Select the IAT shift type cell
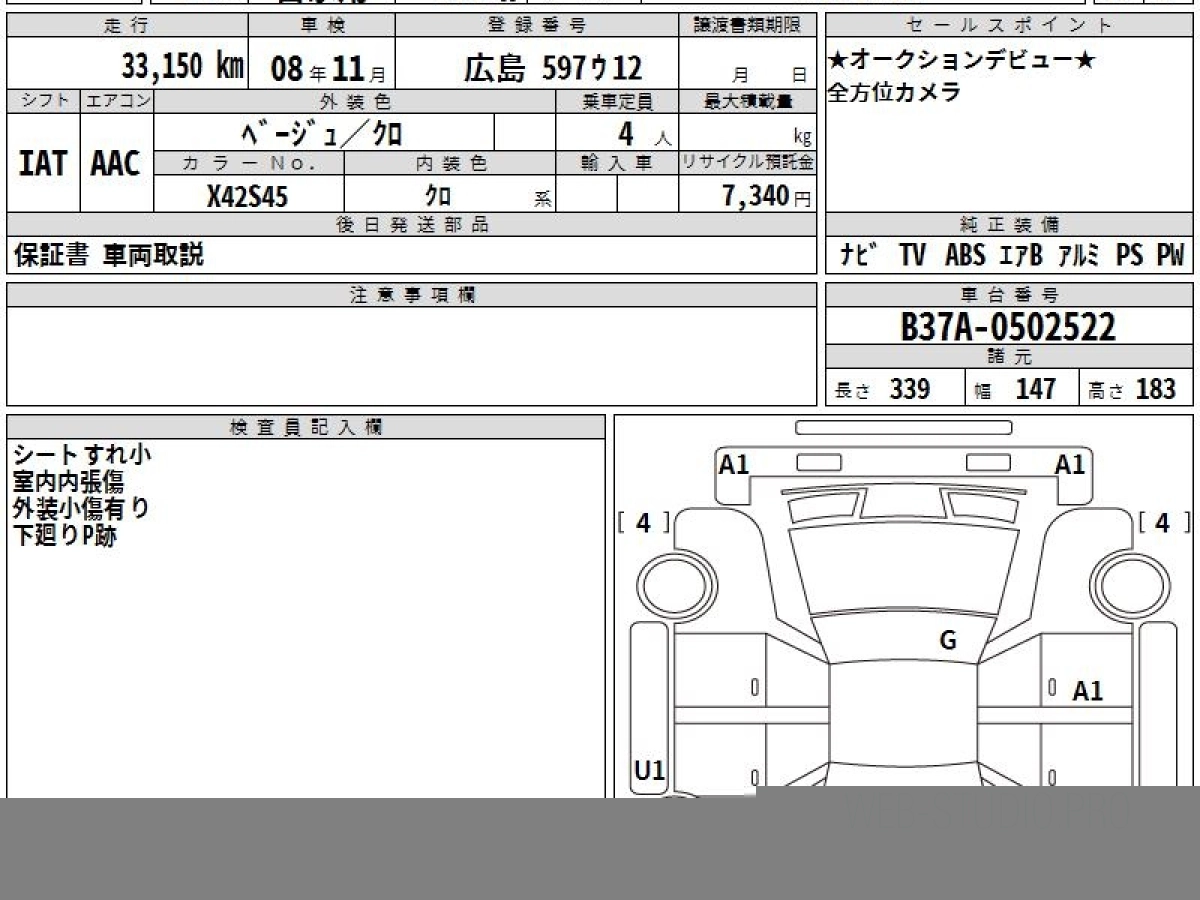This screenshot has width=1200, height=900. click(43, 163)
